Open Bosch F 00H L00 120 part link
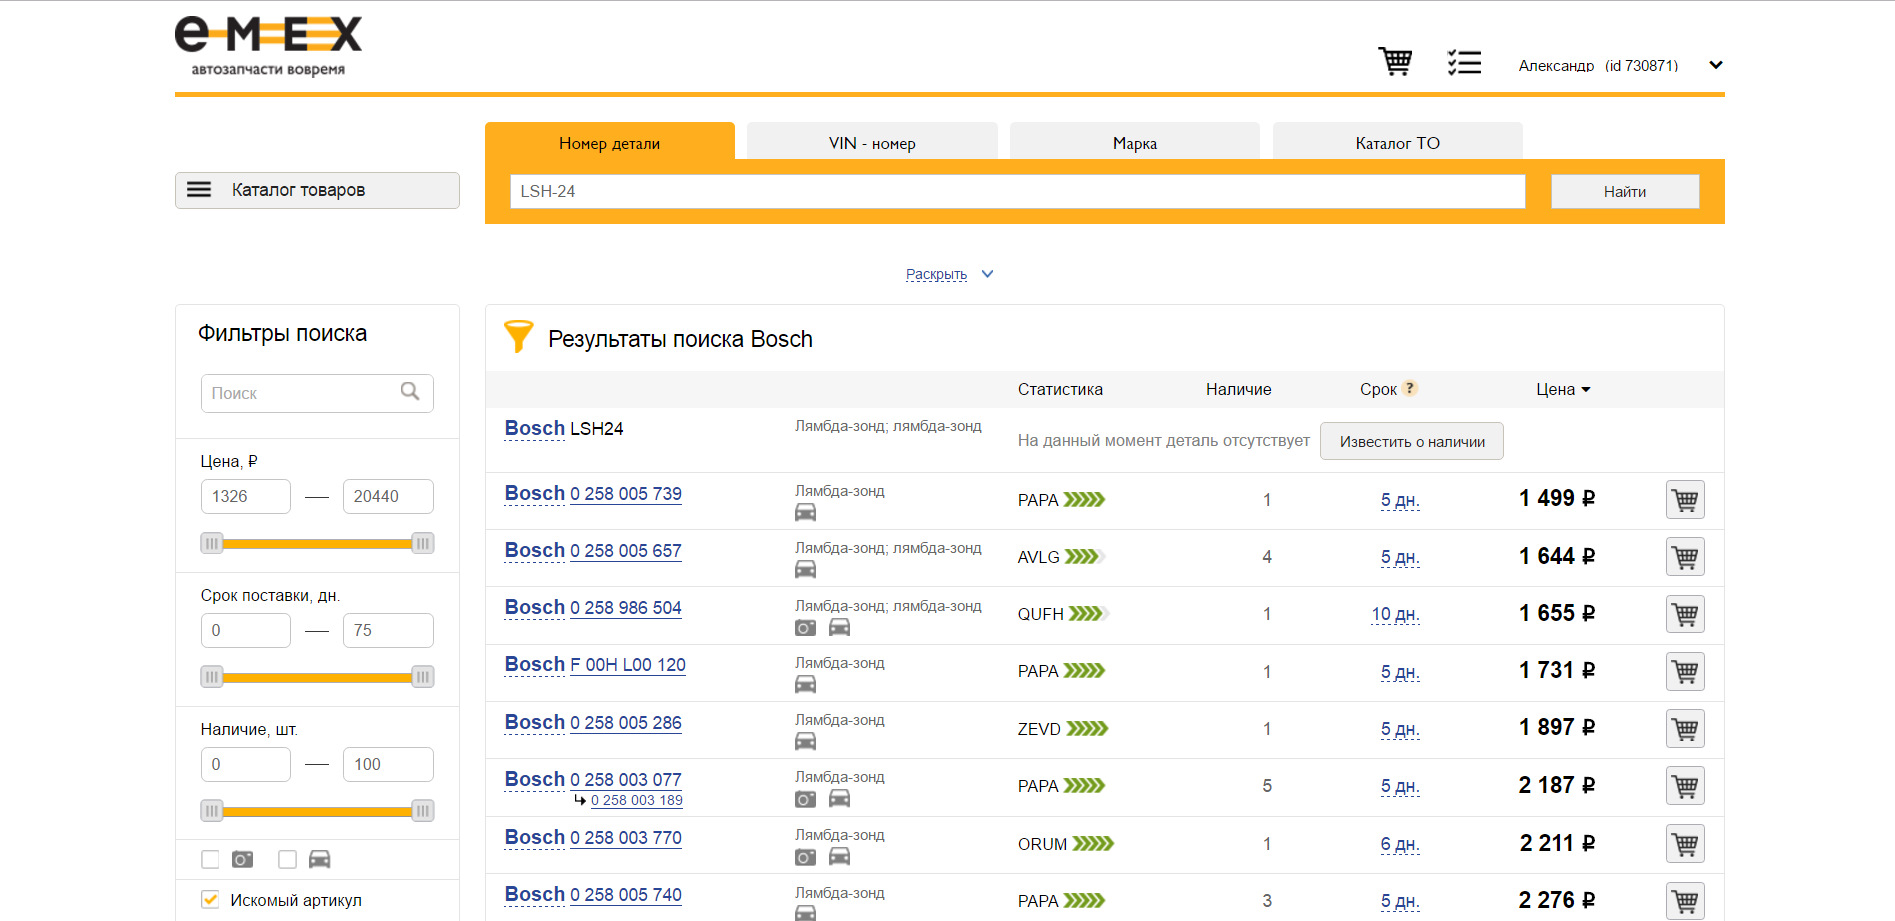This screenshot has width=1895, height=921. point(628,665)
